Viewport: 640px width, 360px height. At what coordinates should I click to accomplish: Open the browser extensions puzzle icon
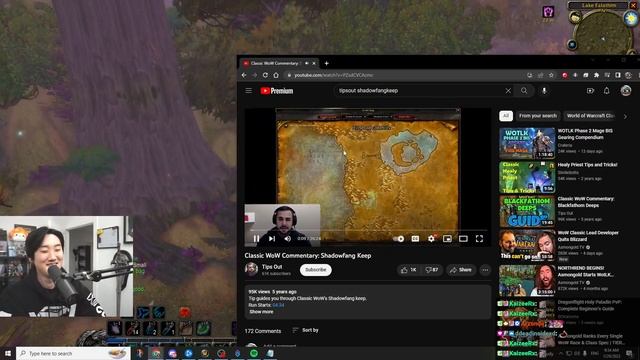pos(596,75)
